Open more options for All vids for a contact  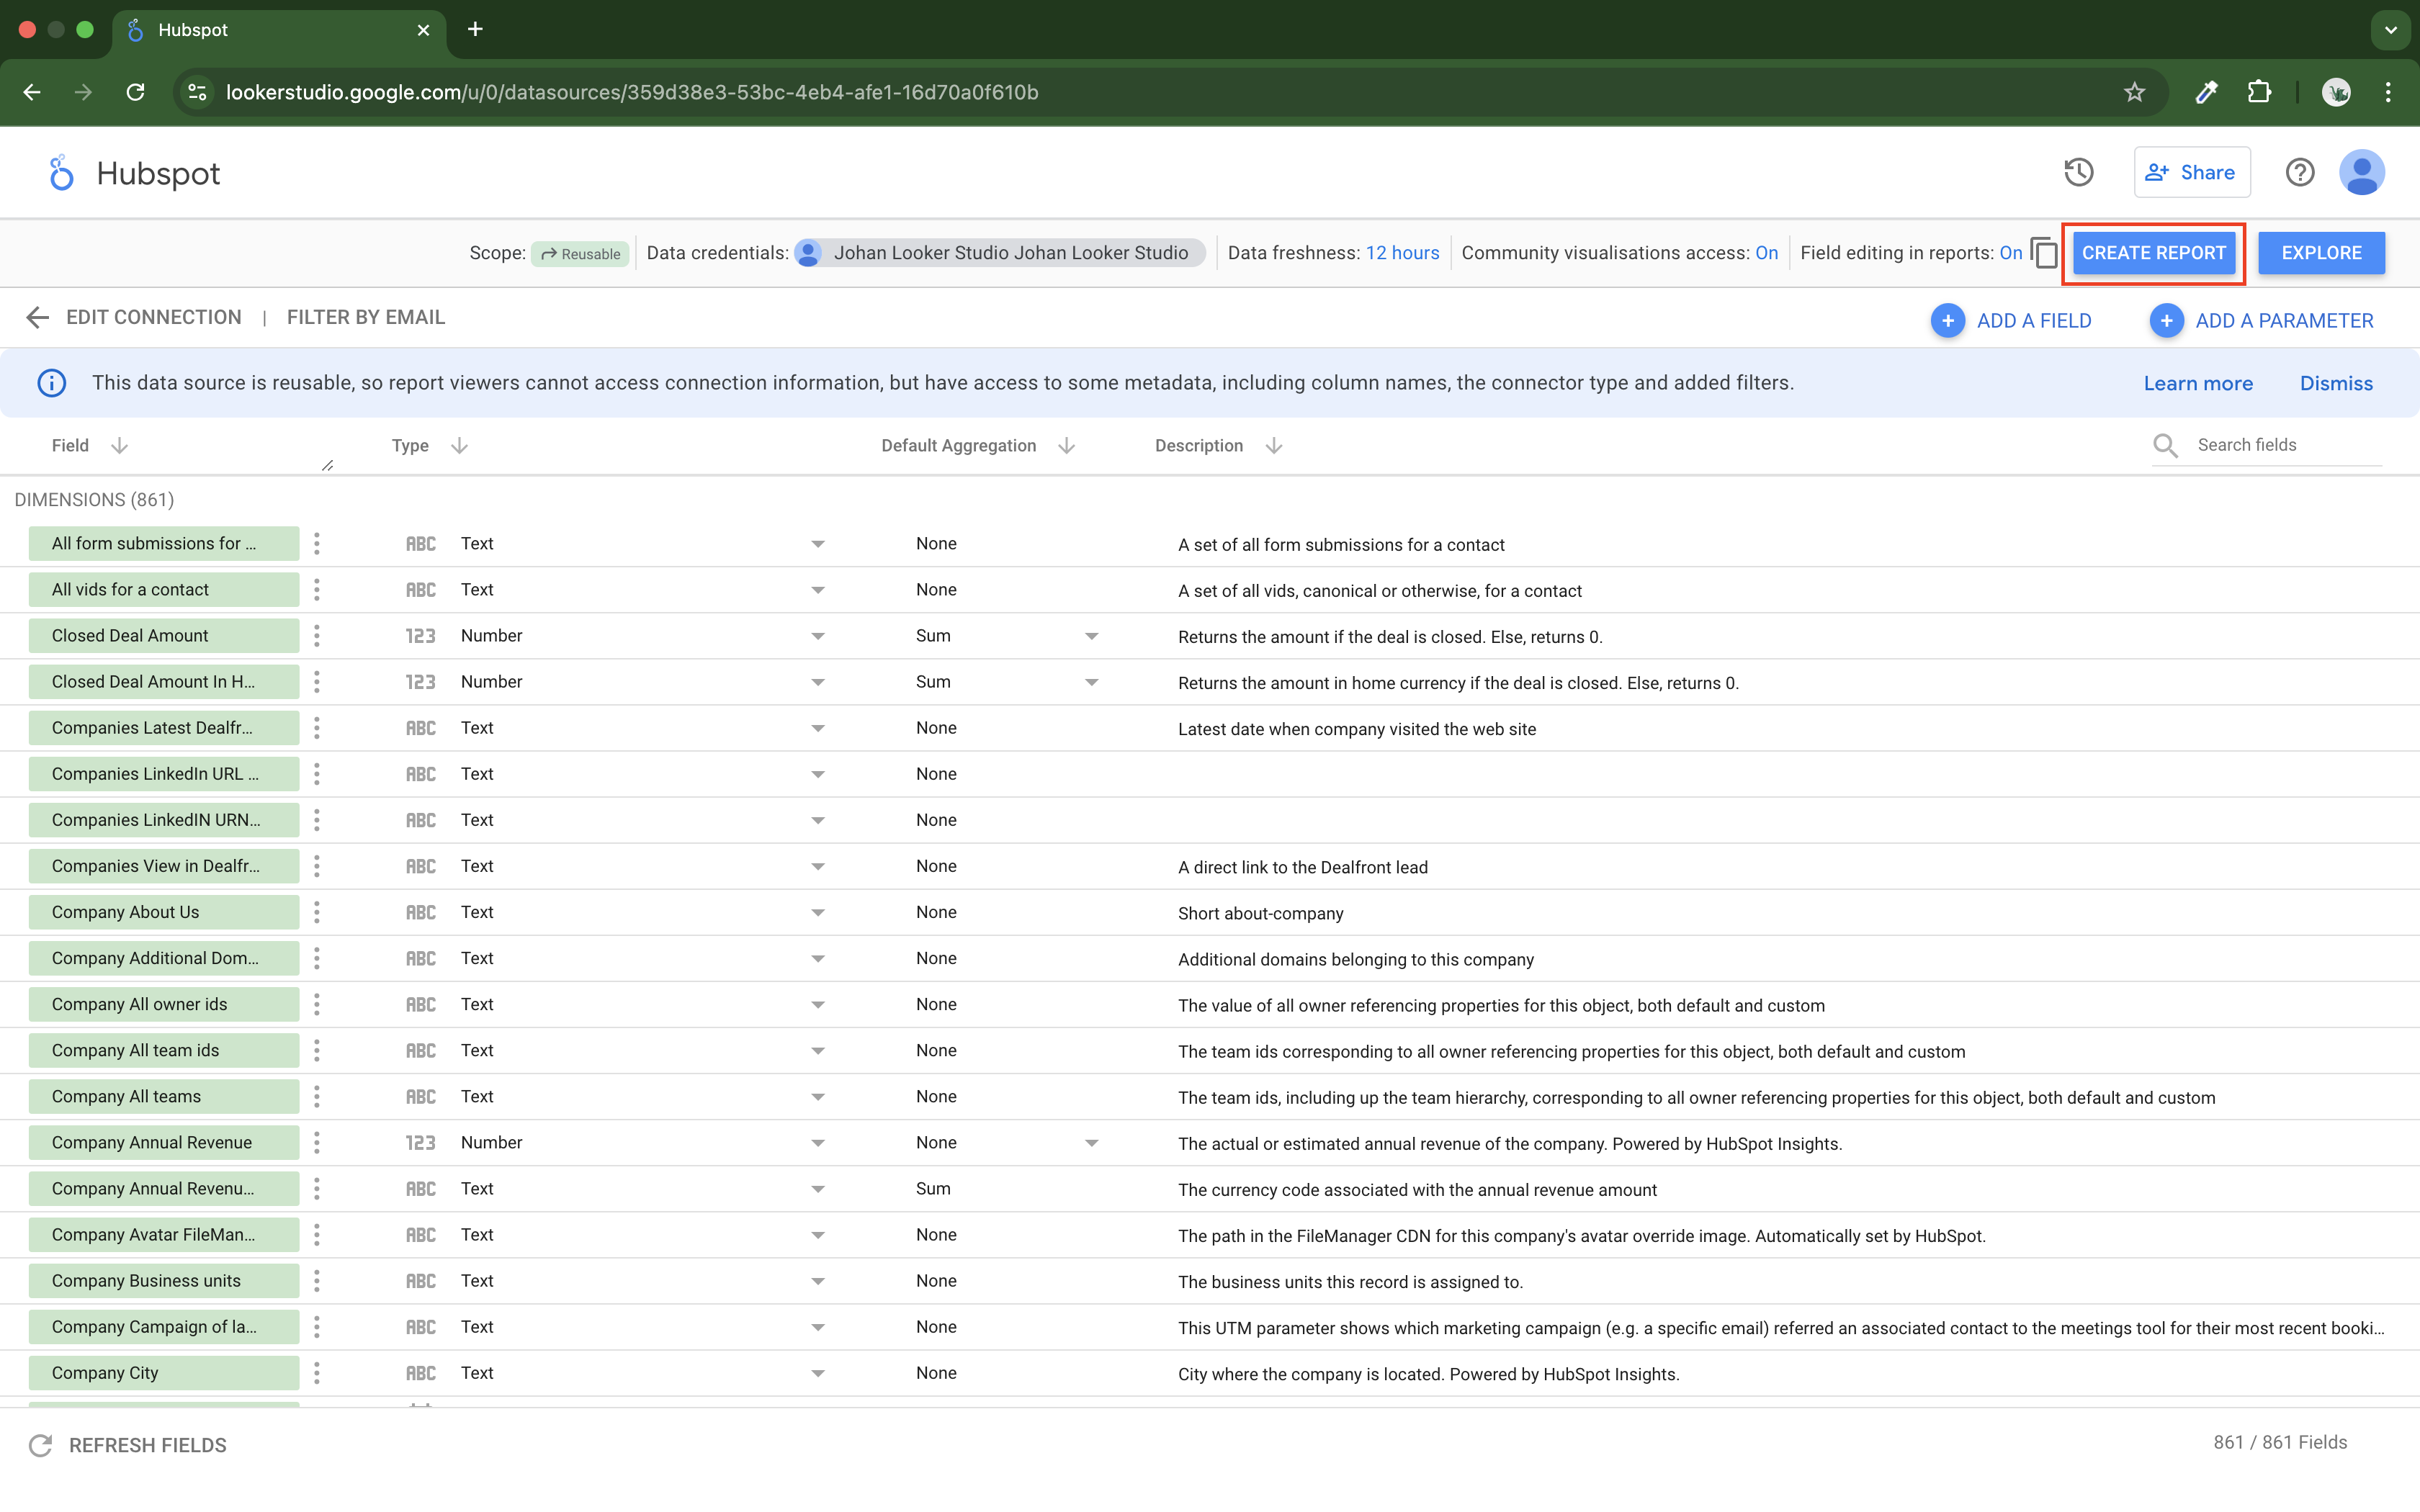pos(317,590)
